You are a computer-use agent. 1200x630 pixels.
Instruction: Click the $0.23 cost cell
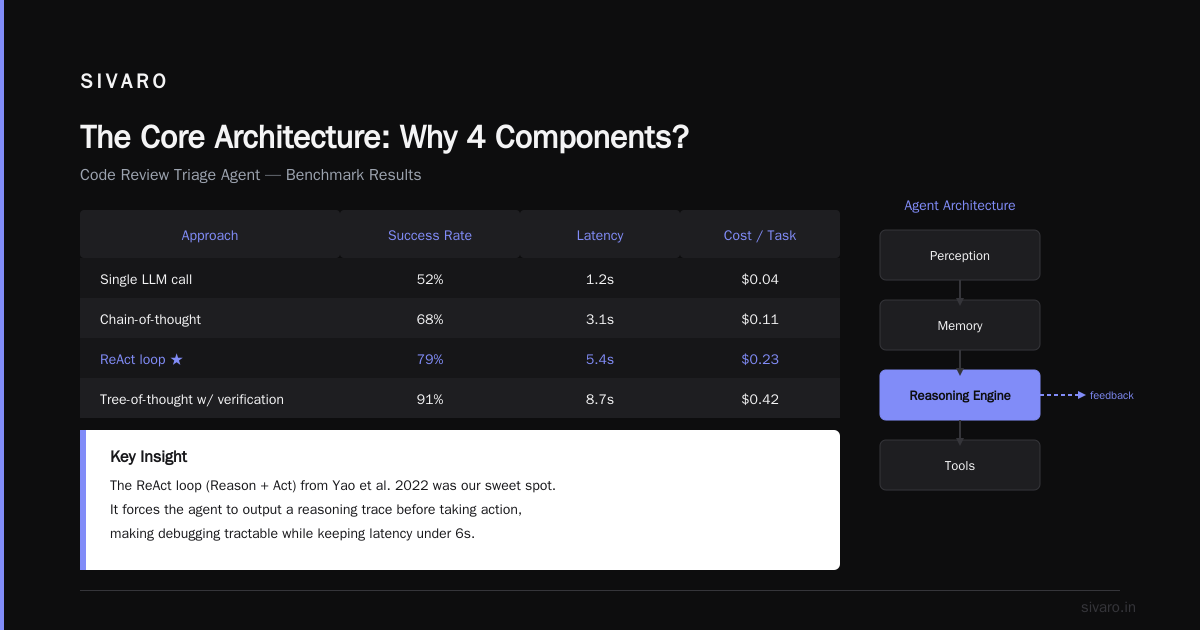pyautogui.click(x=760, y=359)
